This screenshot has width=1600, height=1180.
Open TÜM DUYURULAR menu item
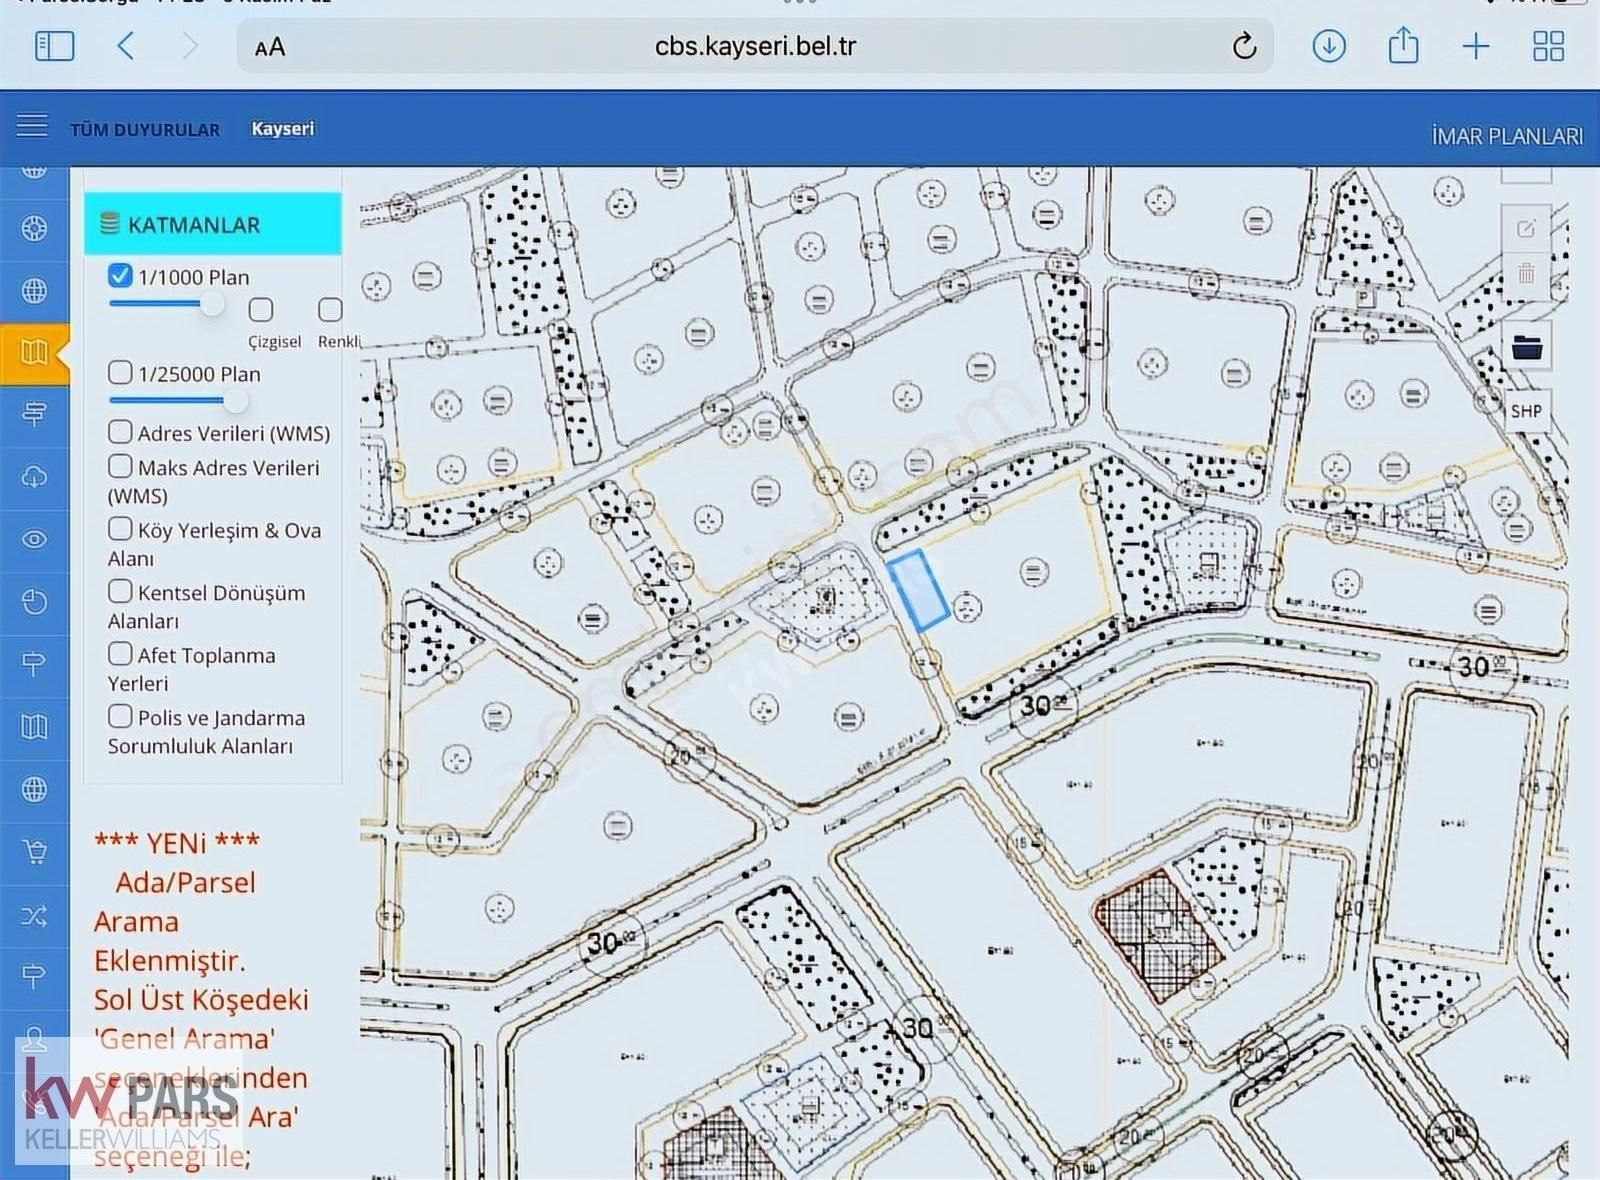[x=145, y=130]
